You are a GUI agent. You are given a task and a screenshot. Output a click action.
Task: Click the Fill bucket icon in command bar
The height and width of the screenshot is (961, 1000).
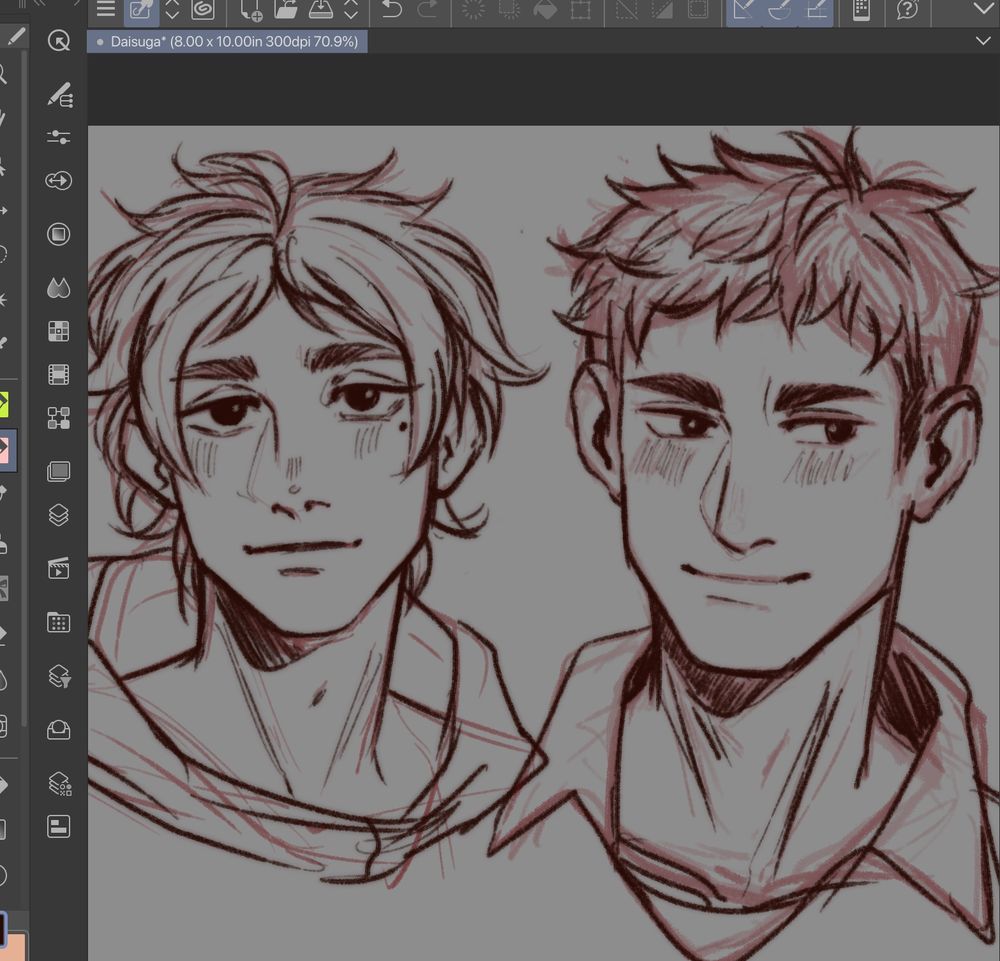[545, 10]
